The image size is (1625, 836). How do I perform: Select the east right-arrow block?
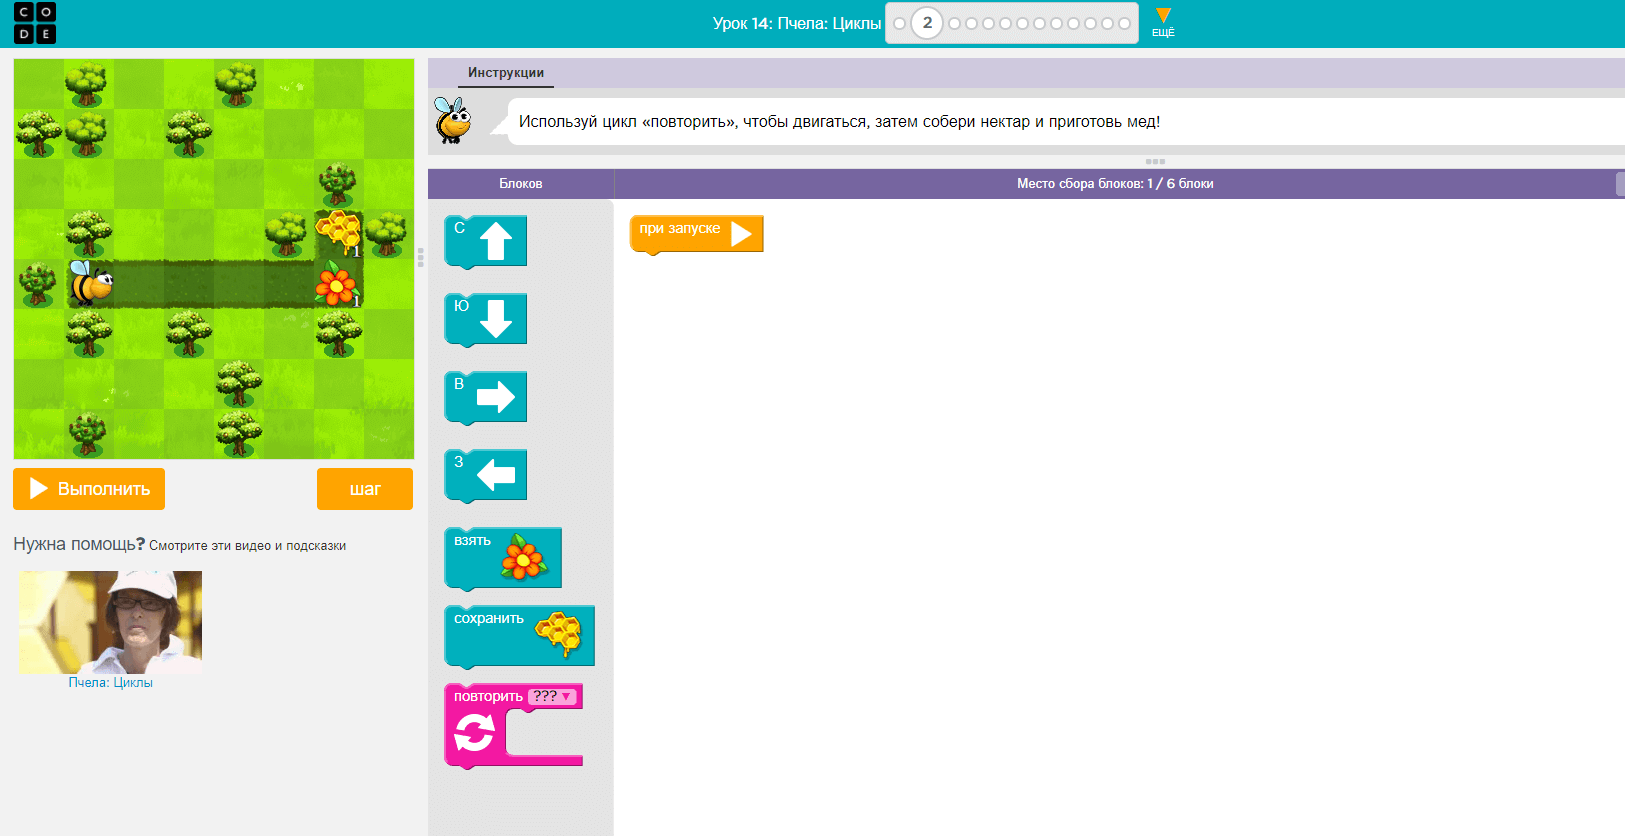point(486,397)
